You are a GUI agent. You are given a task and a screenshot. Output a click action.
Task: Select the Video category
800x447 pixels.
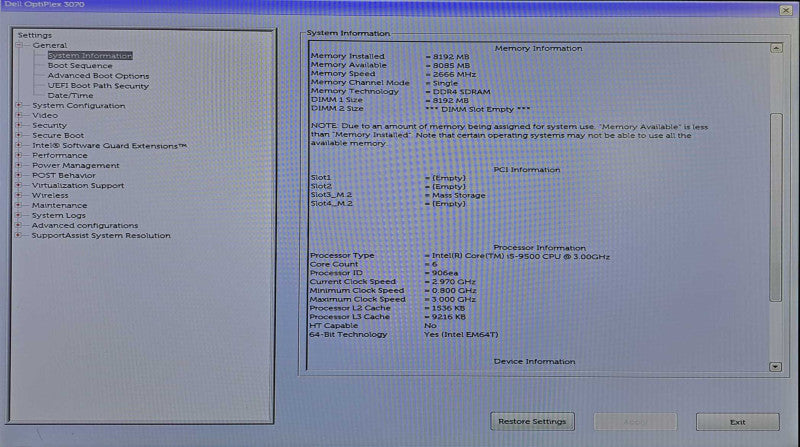click(45, 115)
